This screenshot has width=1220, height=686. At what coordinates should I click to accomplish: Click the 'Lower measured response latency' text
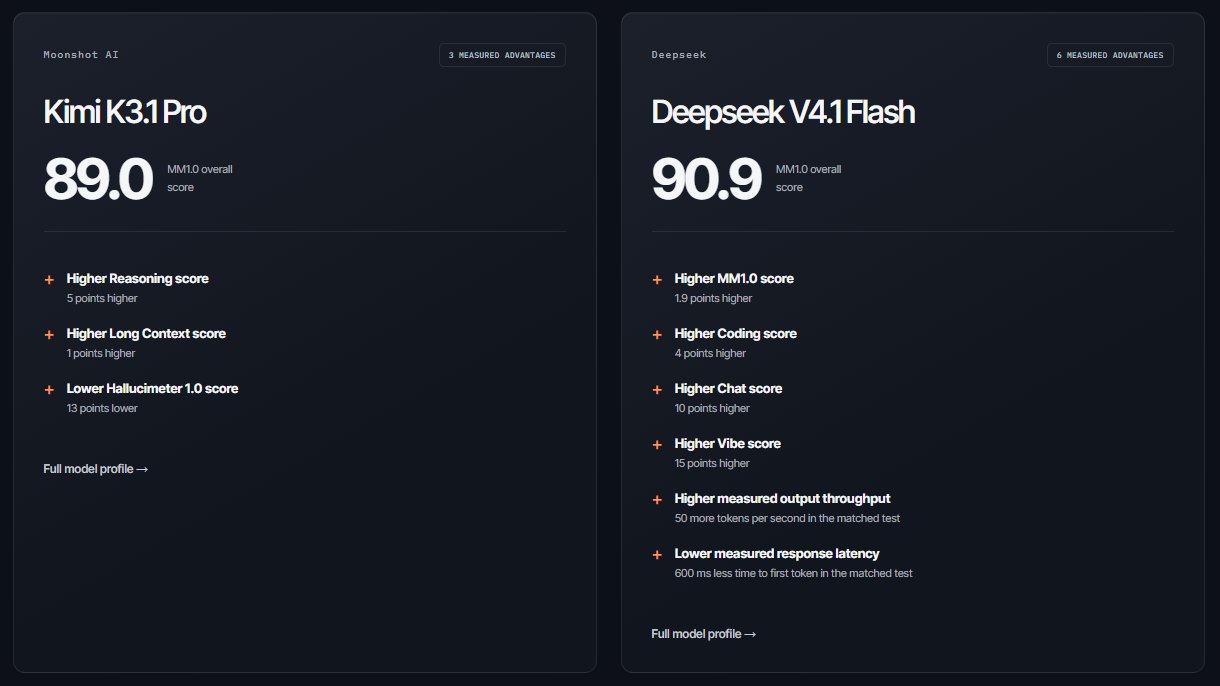point(777,554)
